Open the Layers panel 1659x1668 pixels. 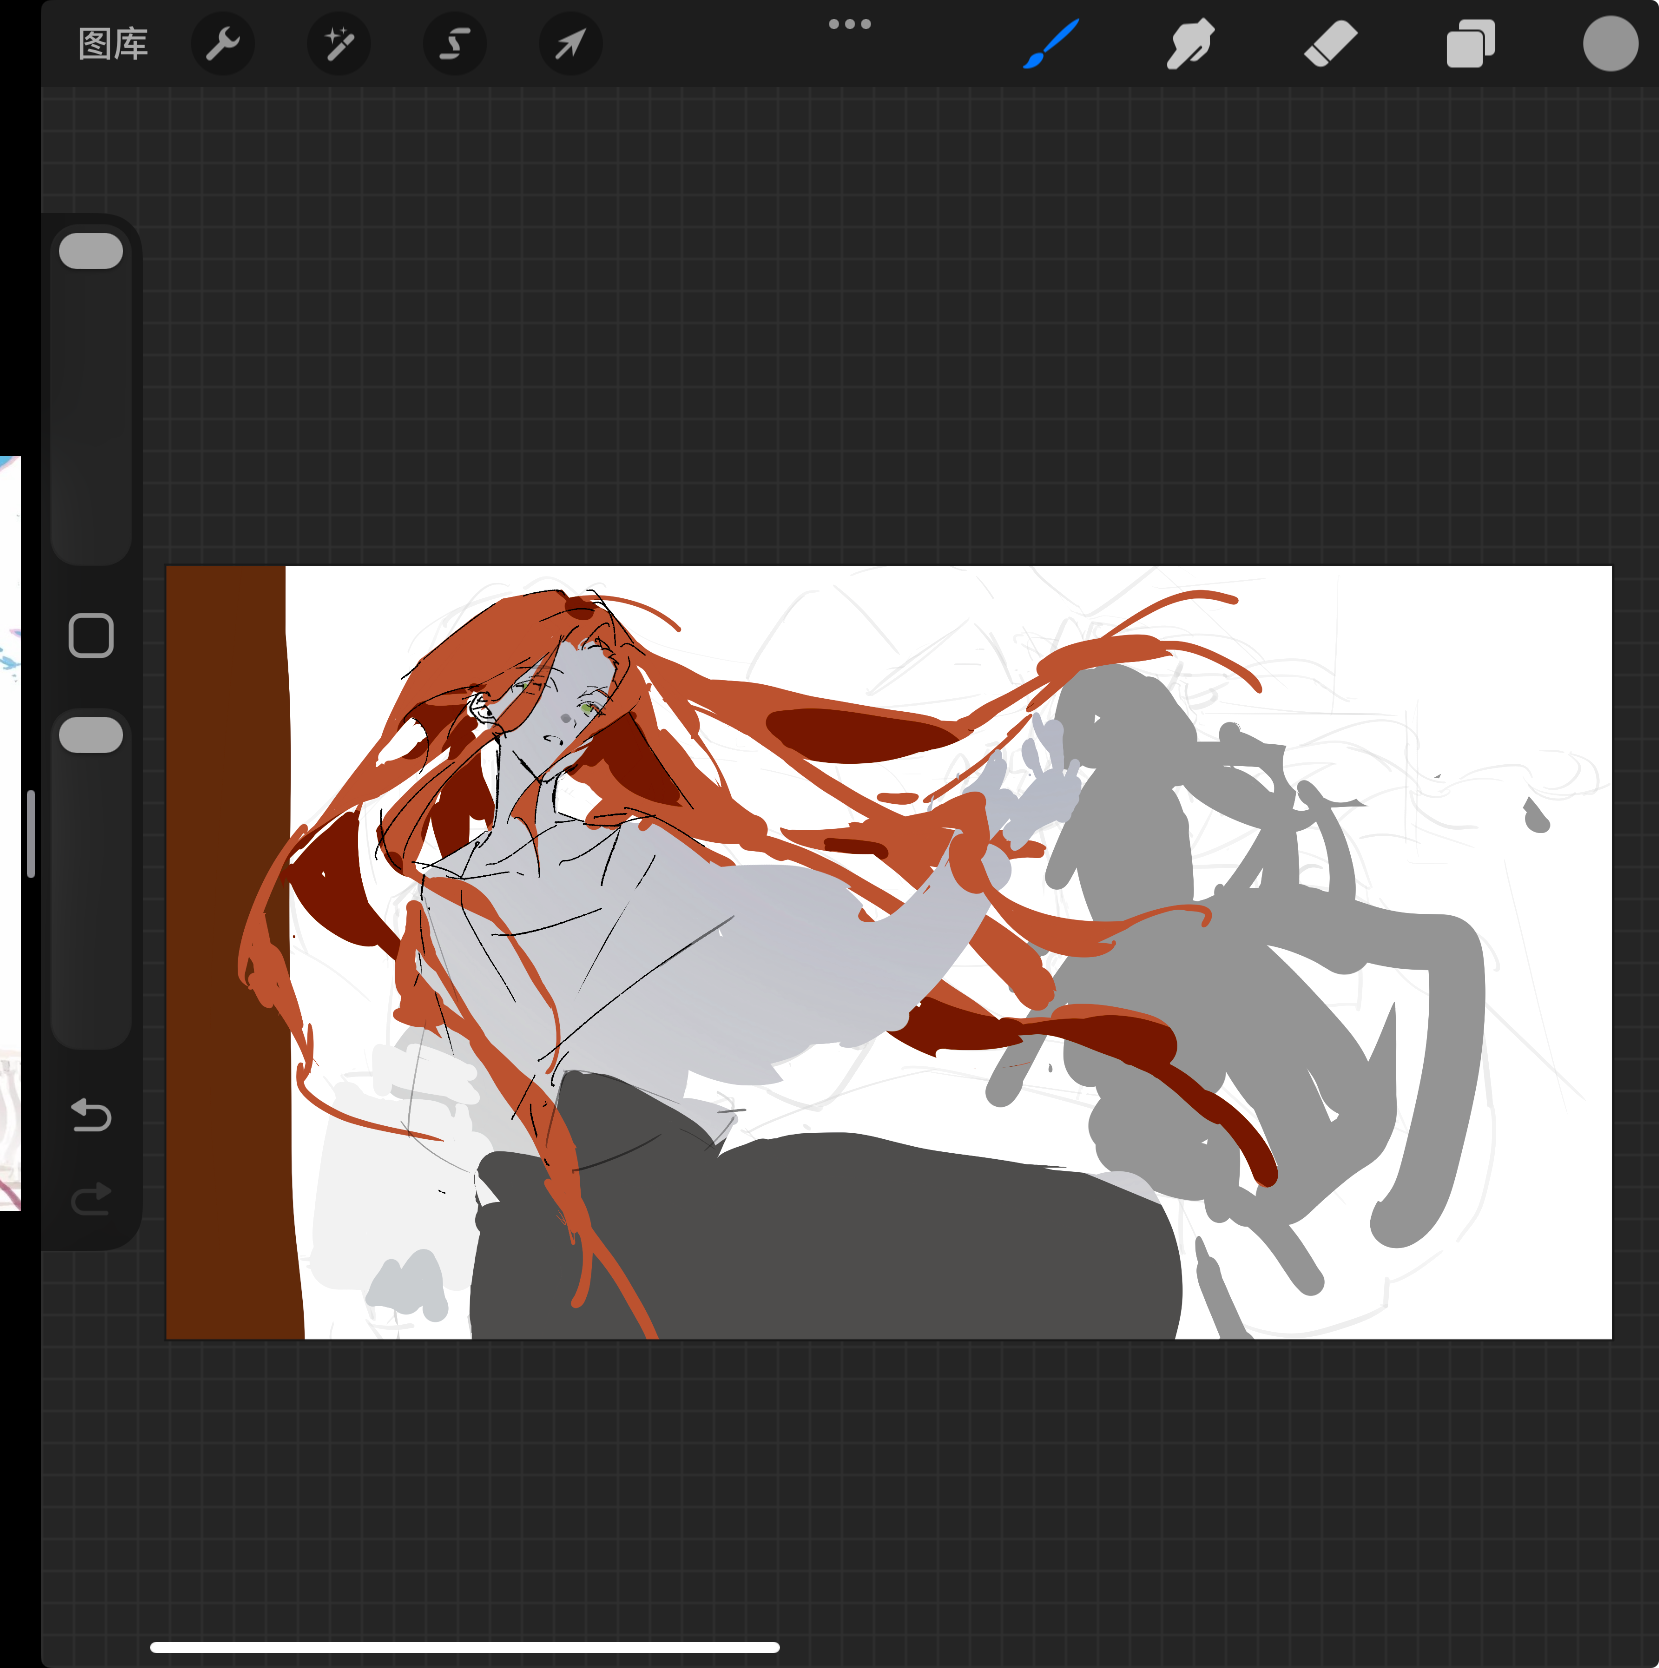pos(1470,44)
